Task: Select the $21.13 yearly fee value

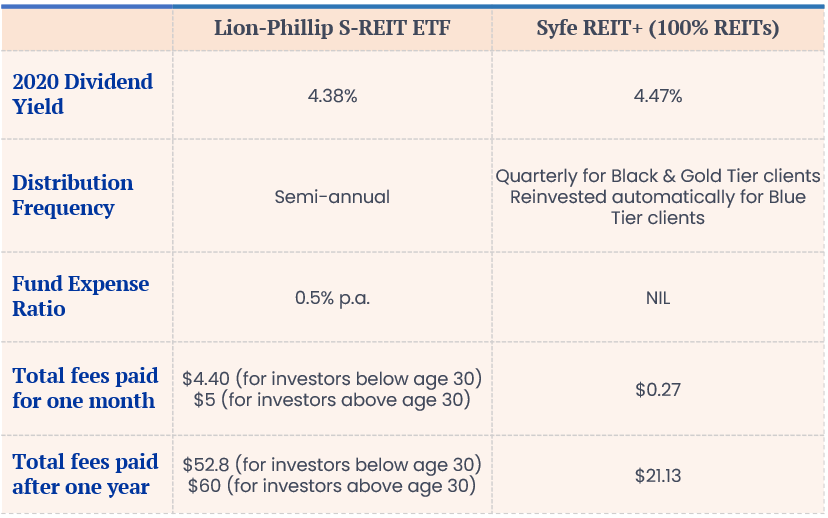Action: (x=658, y=476)
